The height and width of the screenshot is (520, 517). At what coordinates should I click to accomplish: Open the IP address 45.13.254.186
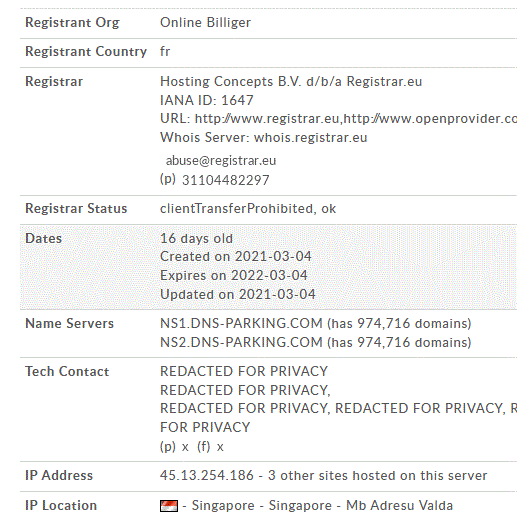tap(207, 475)
